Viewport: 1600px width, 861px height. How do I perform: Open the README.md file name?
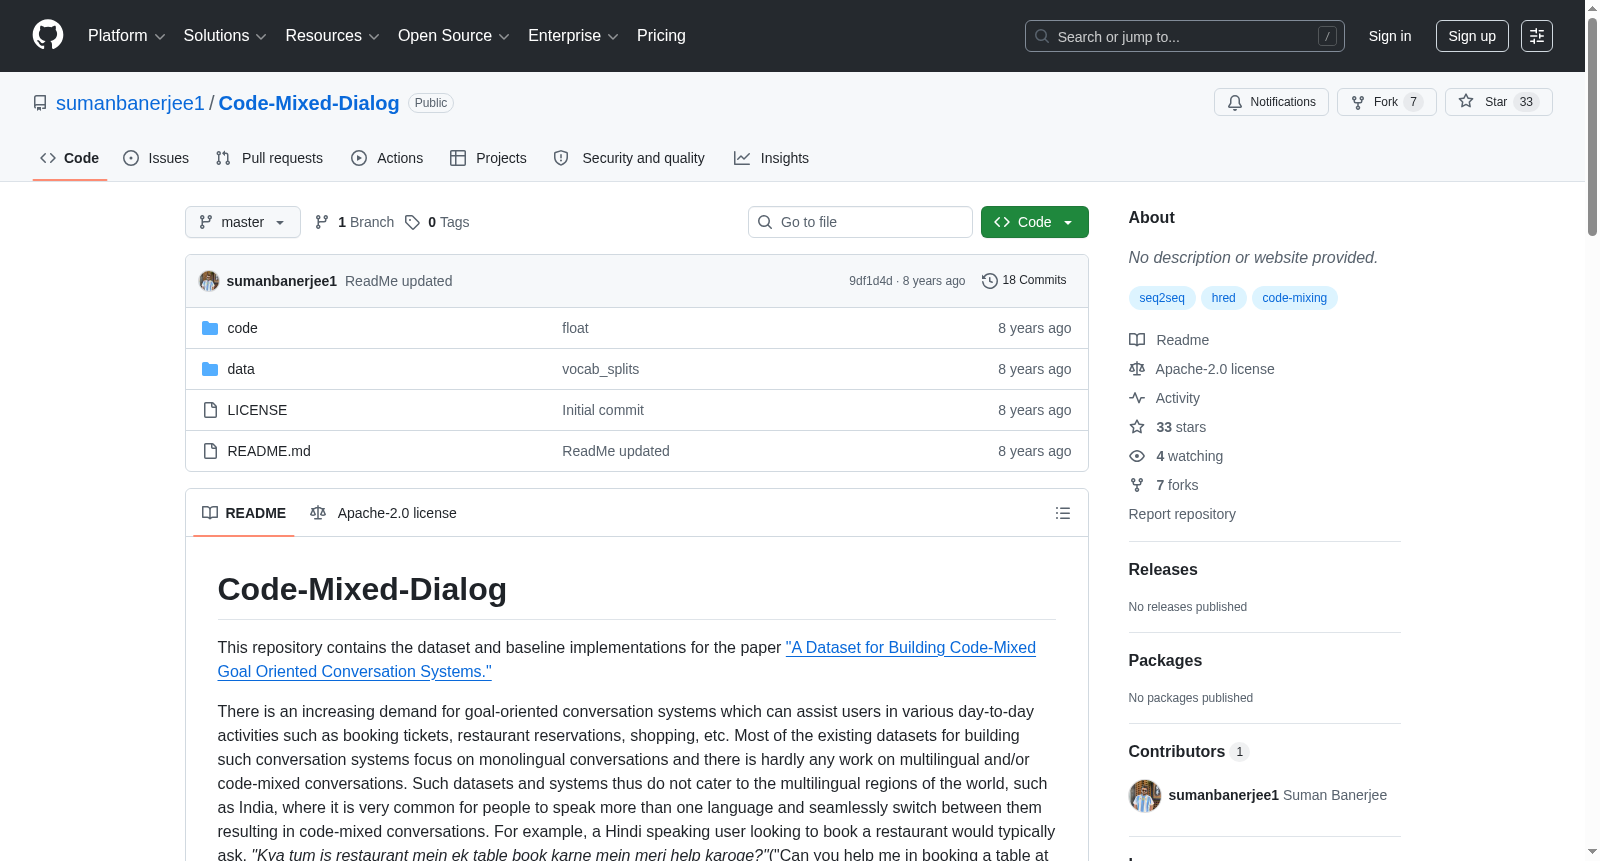tap(269, 451)
